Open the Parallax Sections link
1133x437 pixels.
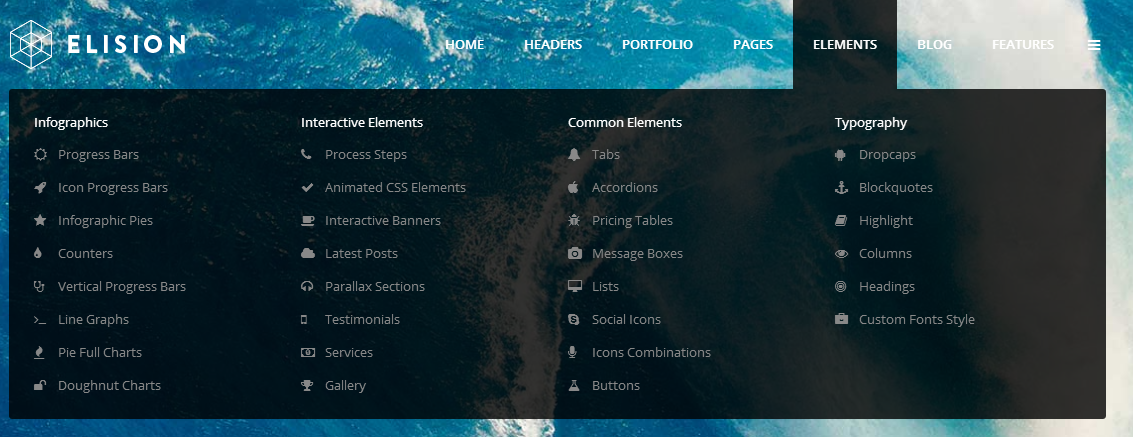(375, 287)
